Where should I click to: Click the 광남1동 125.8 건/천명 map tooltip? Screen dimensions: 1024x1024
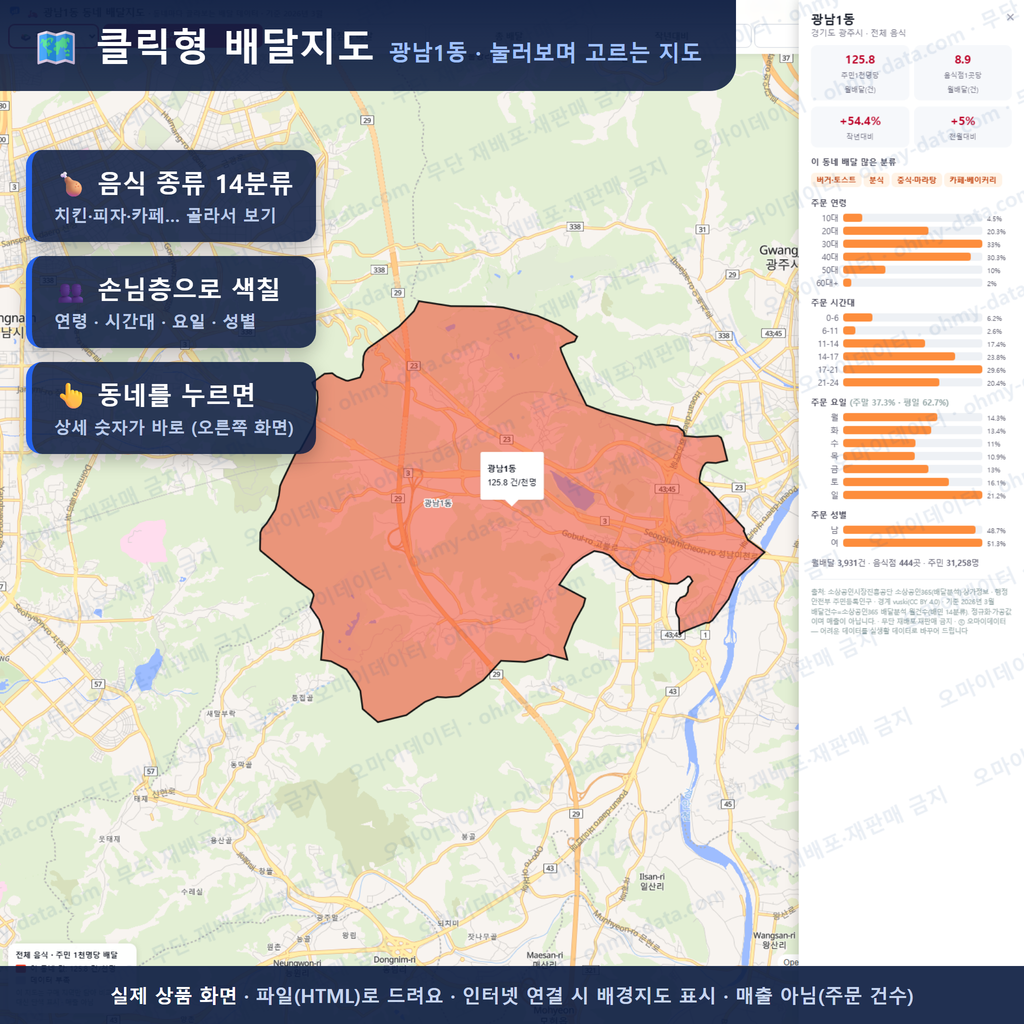[512, 475]
